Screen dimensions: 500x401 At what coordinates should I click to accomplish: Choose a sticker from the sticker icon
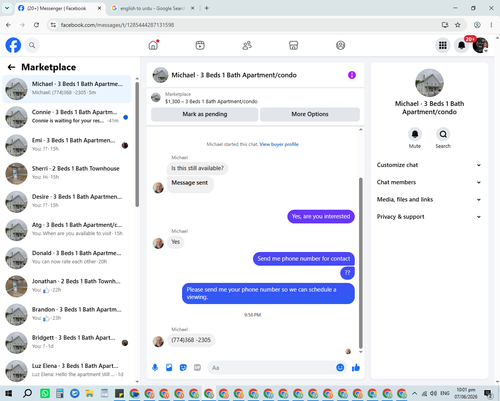pos(183,368)
